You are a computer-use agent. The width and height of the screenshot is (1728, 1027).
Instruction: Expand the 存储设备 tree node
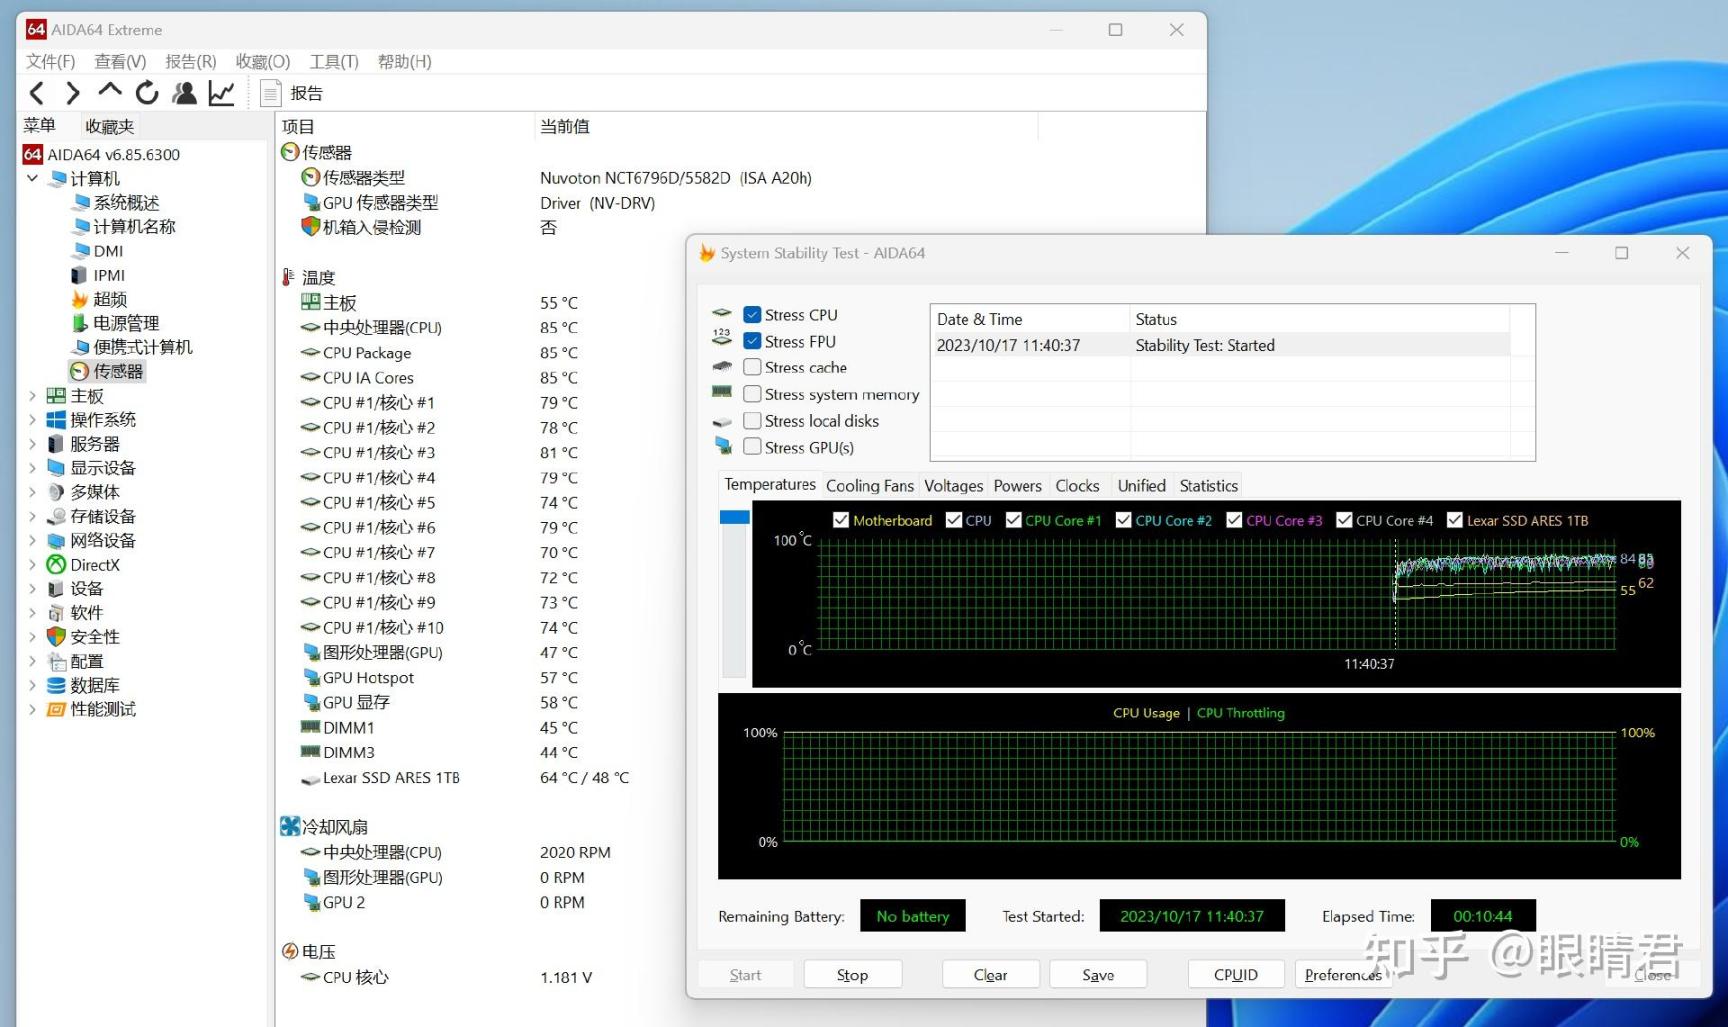click(32, 517)
